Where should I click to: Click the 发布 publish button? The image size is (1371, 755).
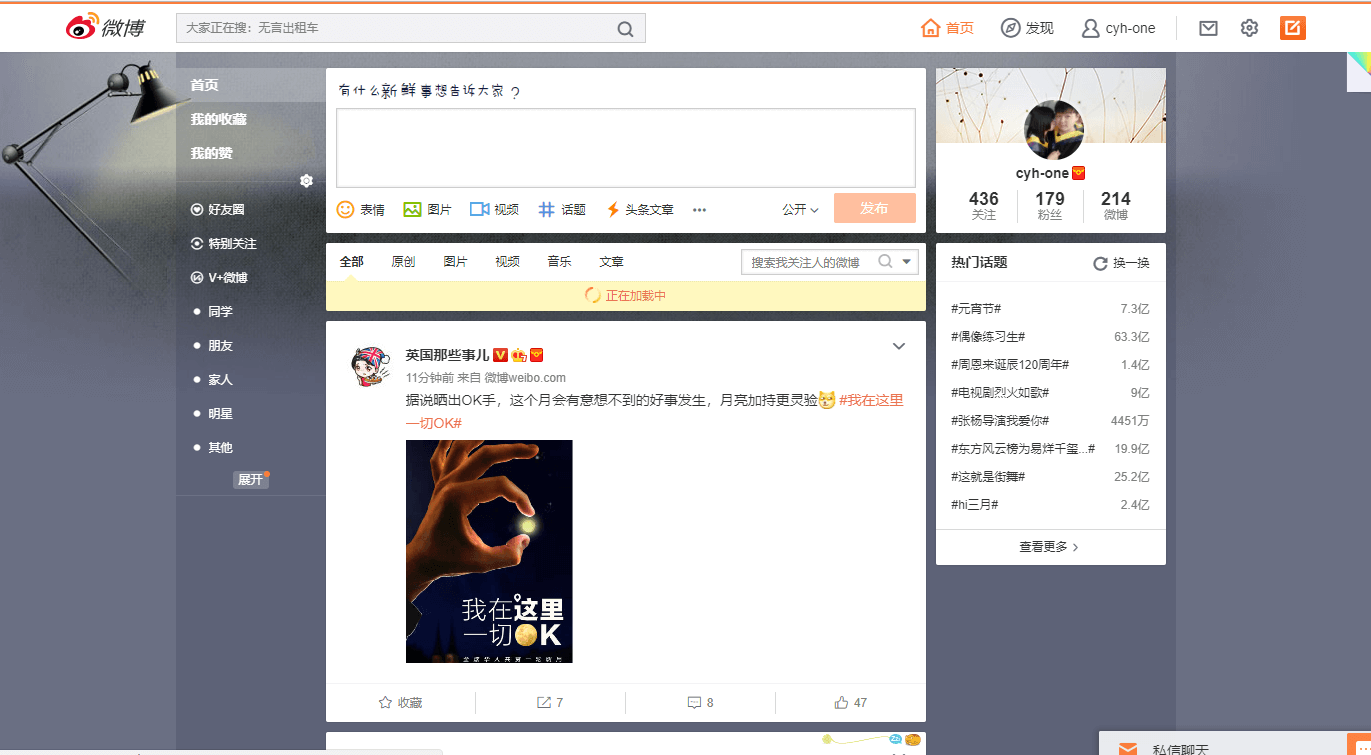point(874,208)
